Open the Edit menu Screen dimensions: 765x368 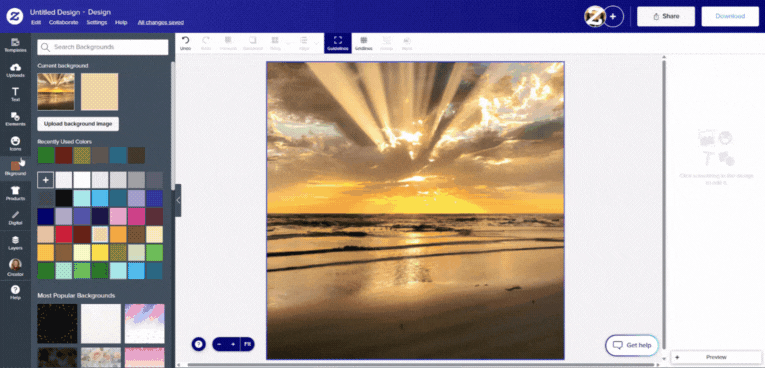click(x=36, y=22)
